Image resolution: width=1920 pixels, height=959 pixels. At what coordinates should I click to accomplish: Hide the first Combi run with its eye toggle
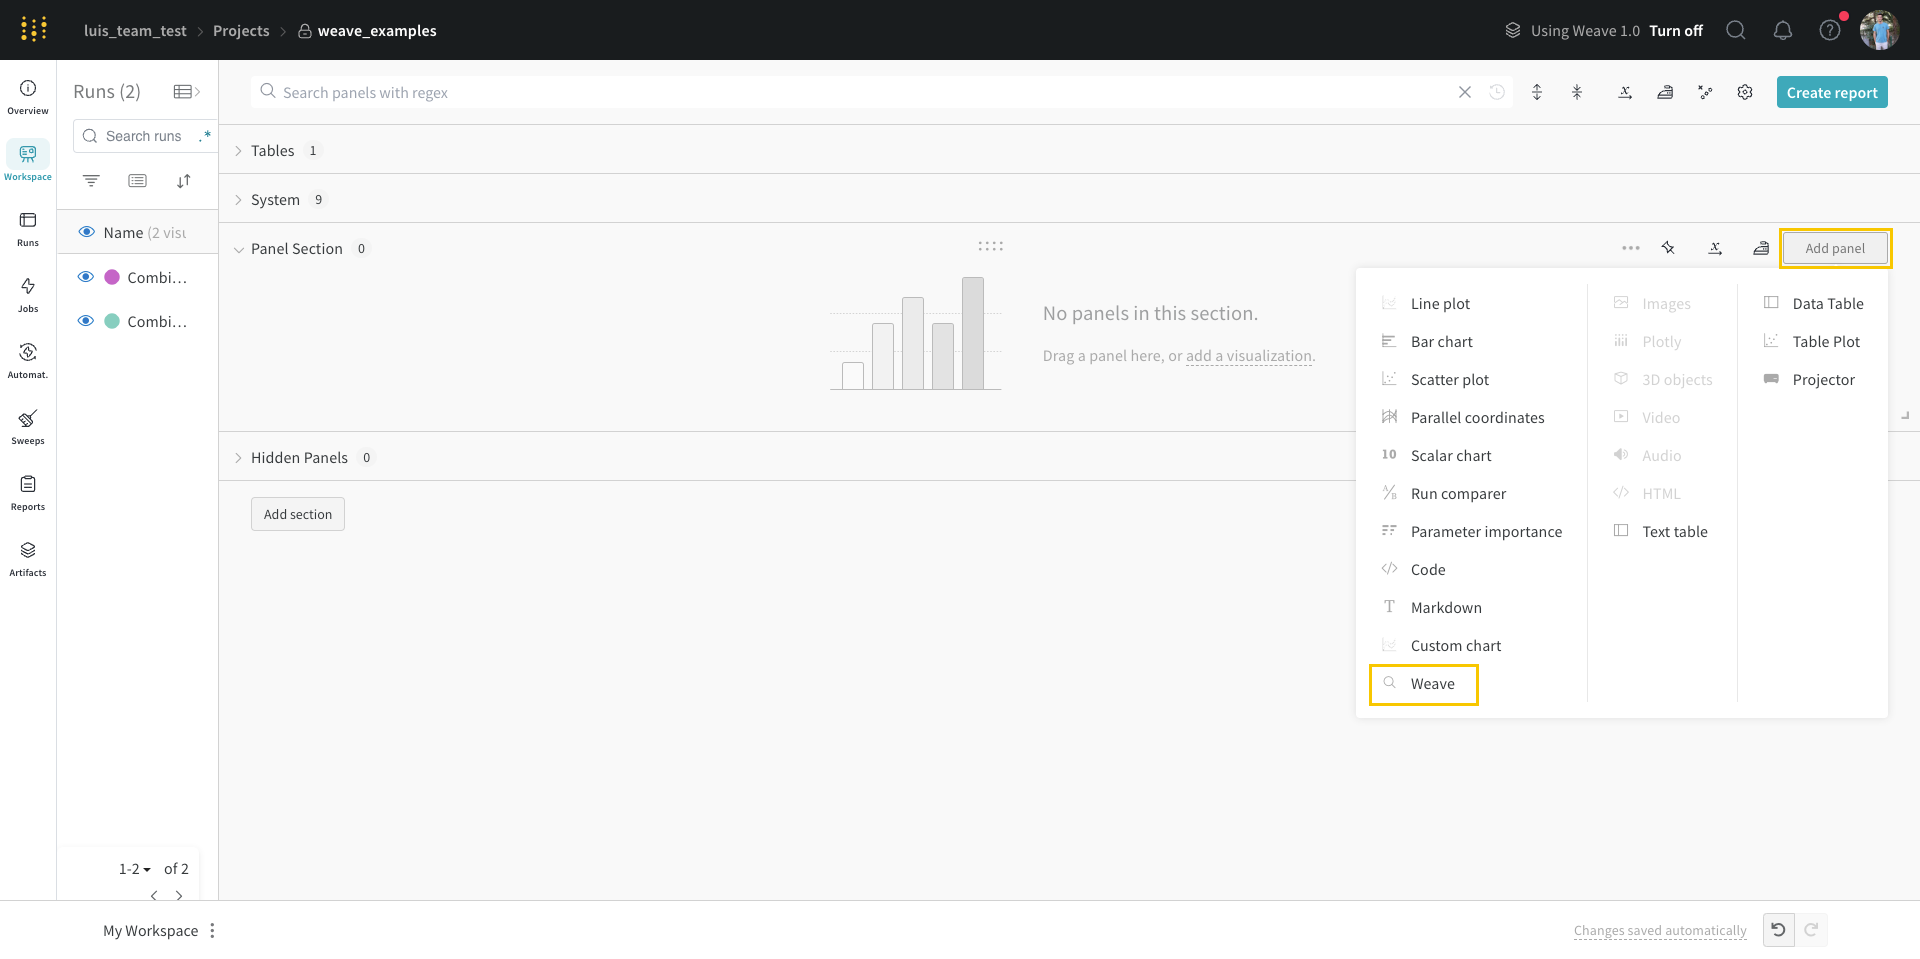click(85, 277)
